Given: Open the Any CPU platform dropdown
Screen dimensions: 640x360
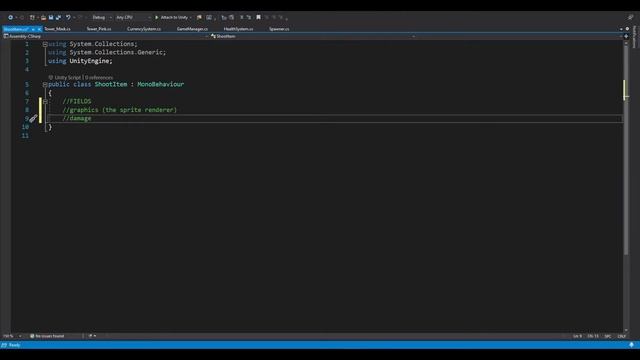Looking at the screenshot, I should (133, 18).
